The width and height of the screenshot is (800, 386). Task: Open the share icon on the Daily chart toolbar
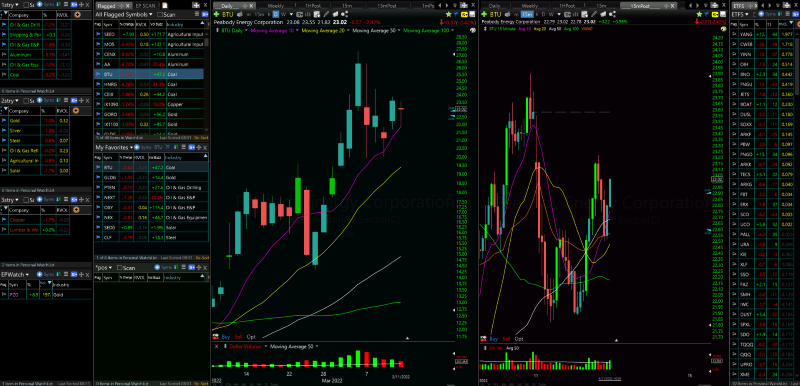coord(344,14)
